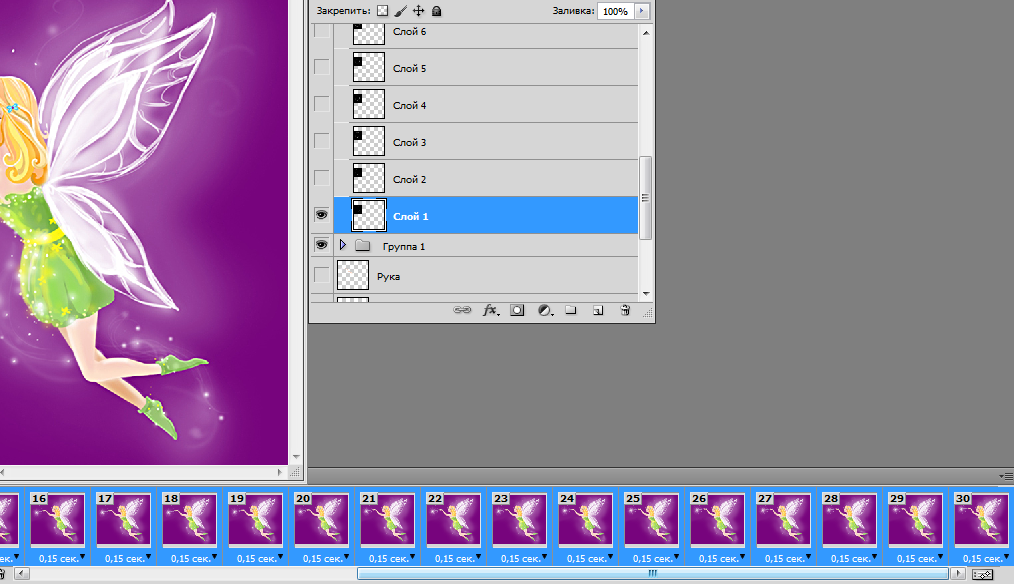Select animation frame 21 thumbnail
Viewport: 1014px width, 584px height.
(387, 519)
